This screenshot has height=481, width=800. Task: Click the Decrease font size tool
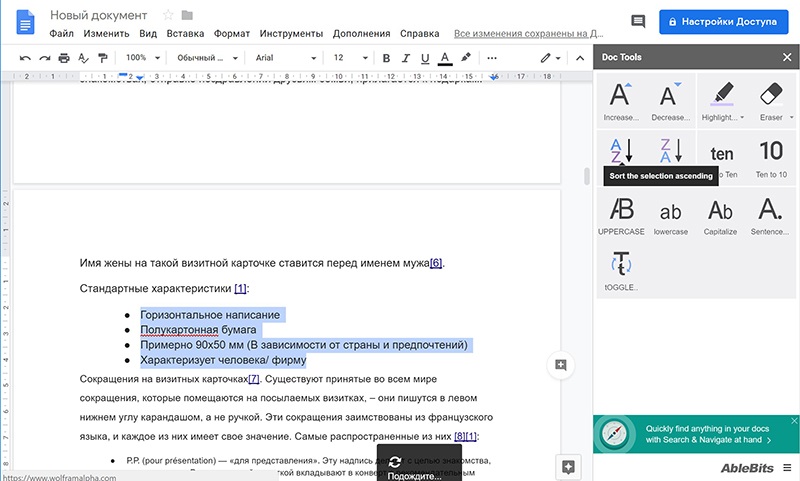click(x=670, y=102)
